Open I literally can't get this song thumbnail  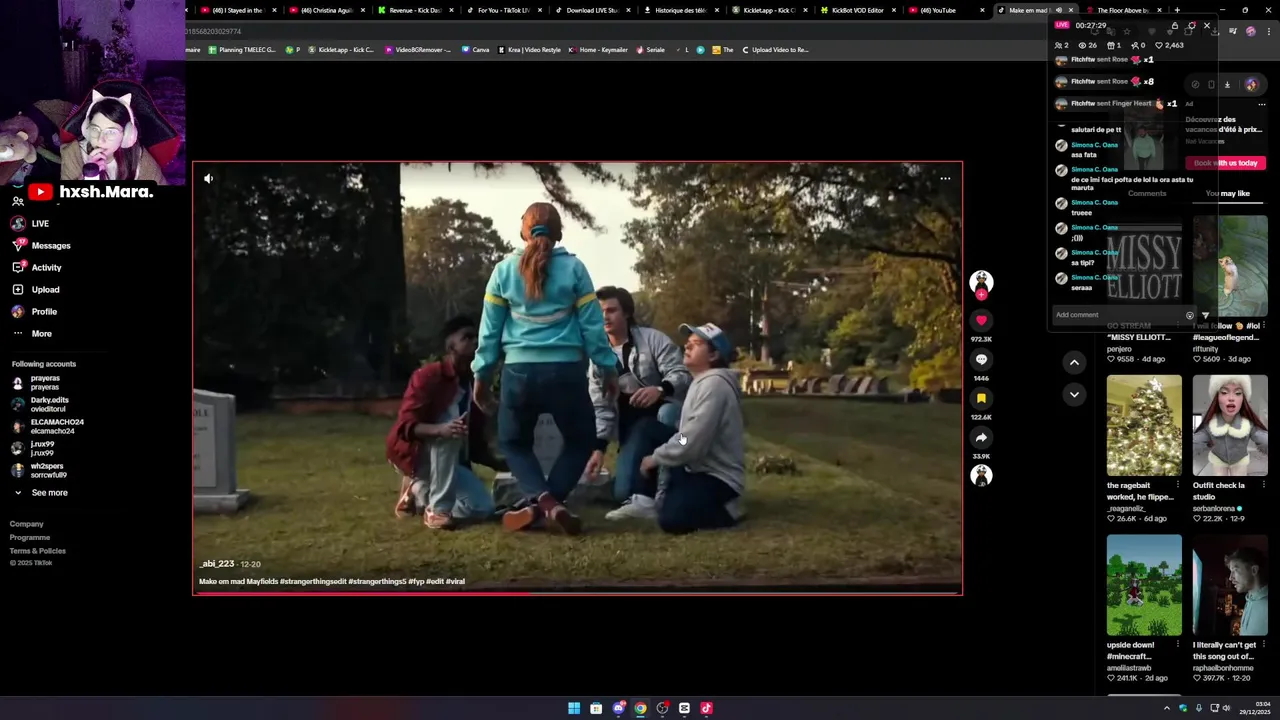click(1230, 585)
